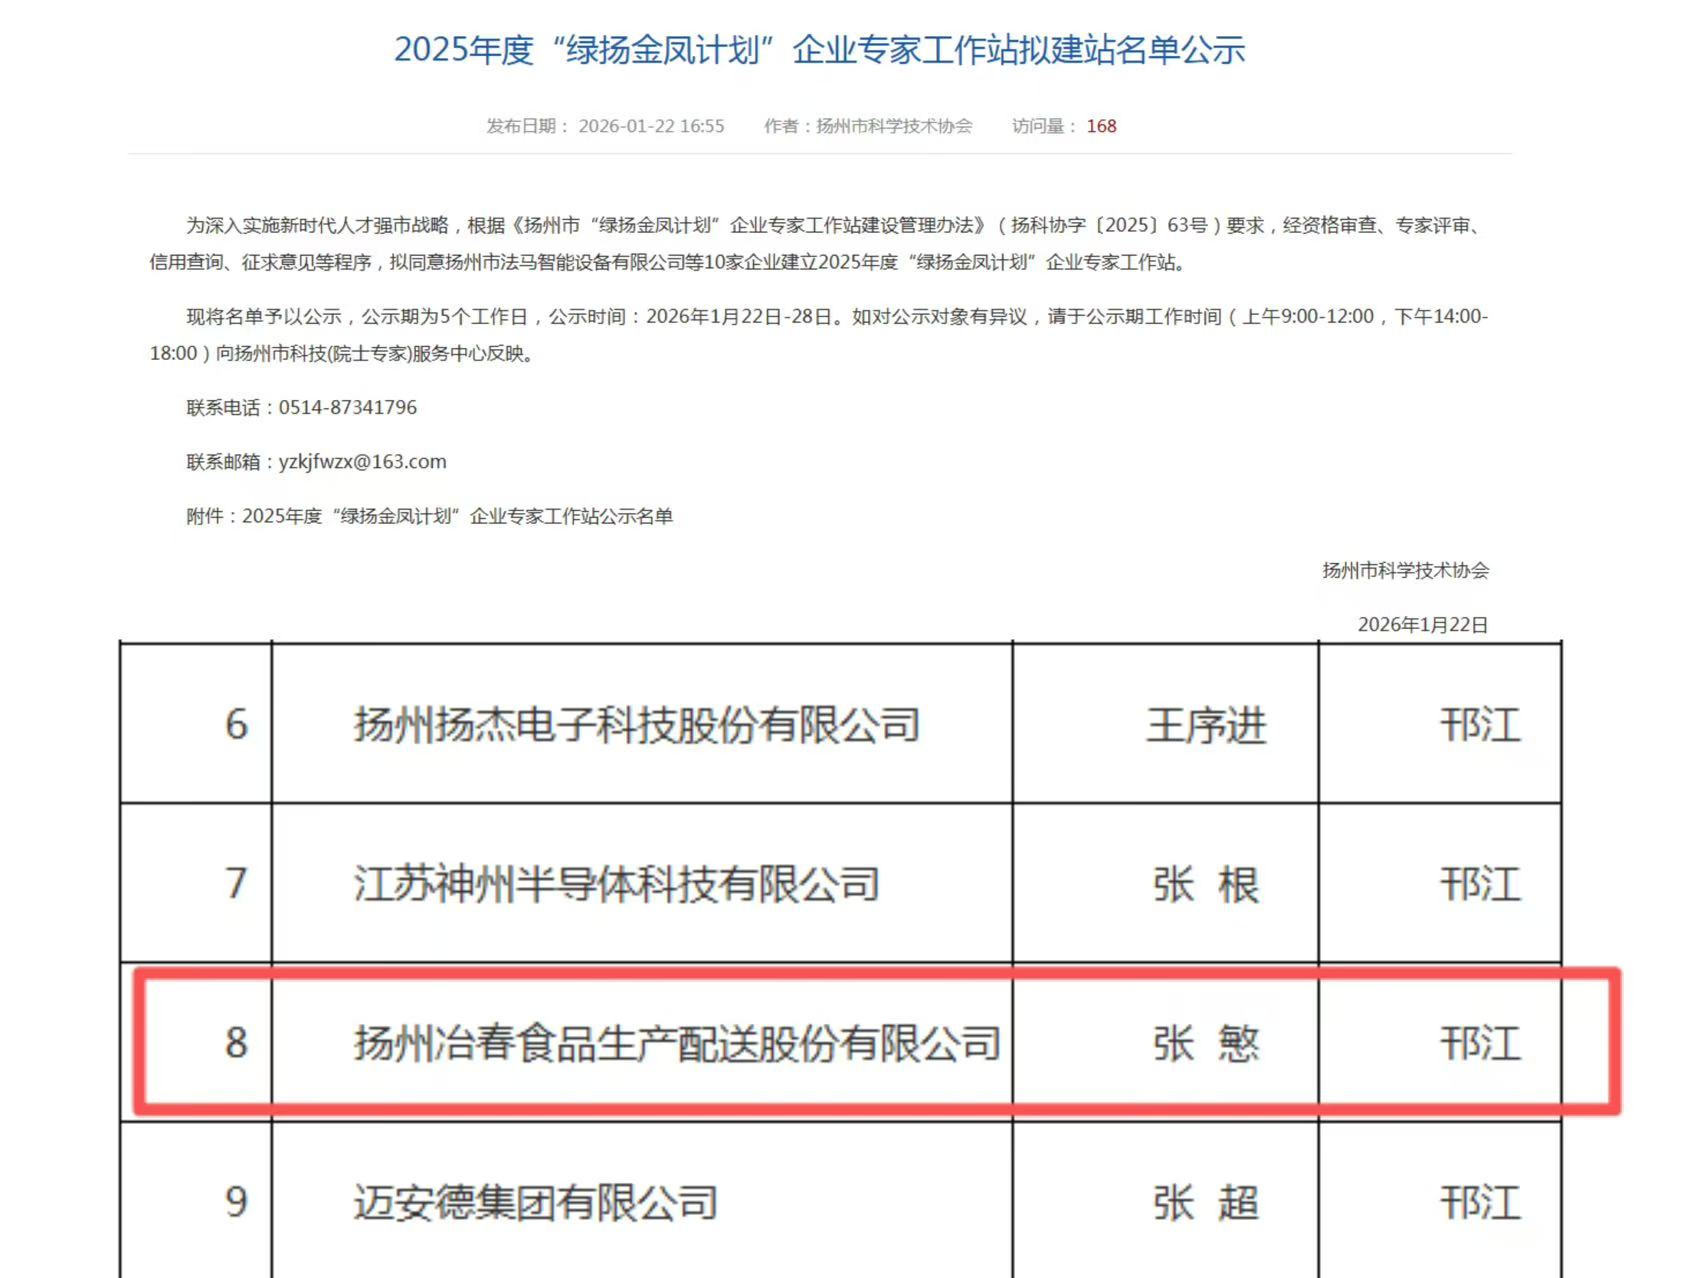1704x1278 pixels.
Task: Click the document reference 扬科协字〔2025〕63号
Action: click(1108, 225)
